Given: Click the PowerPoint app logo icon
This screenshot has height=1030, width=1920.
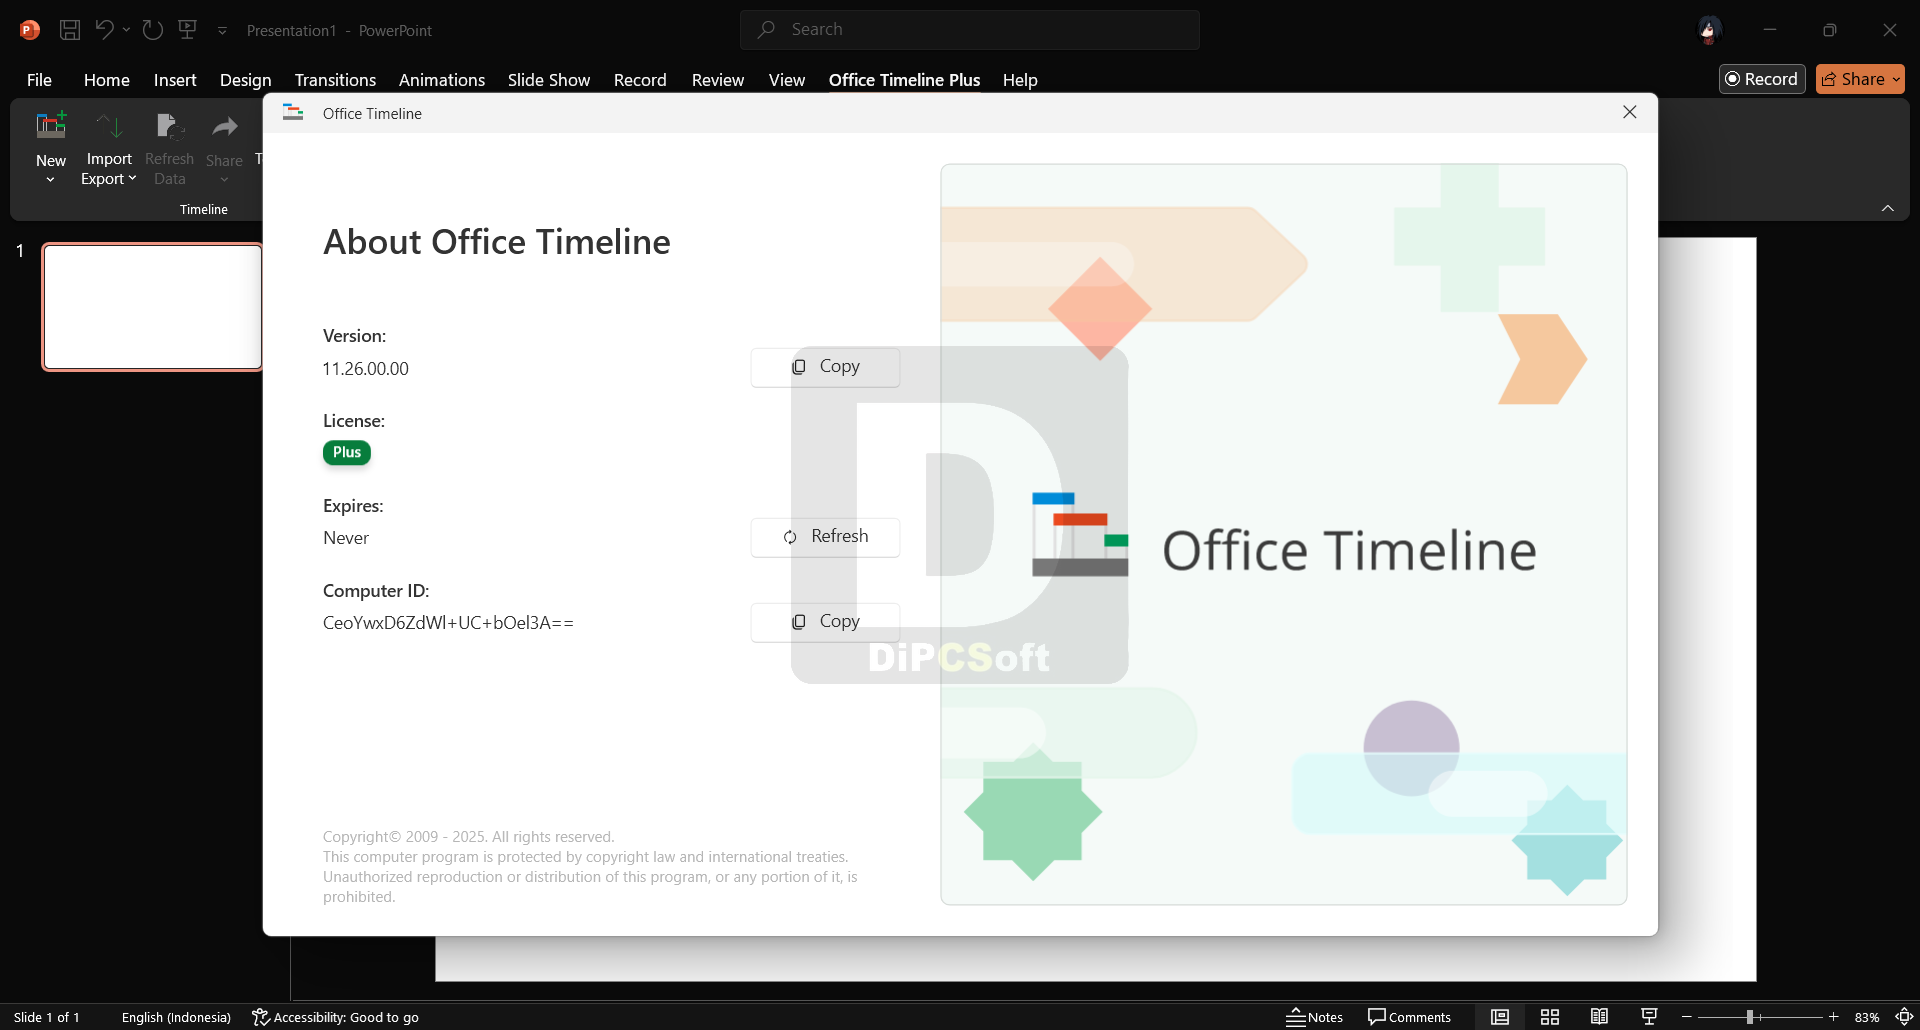Looking at the screenshot, I should 30,30.
